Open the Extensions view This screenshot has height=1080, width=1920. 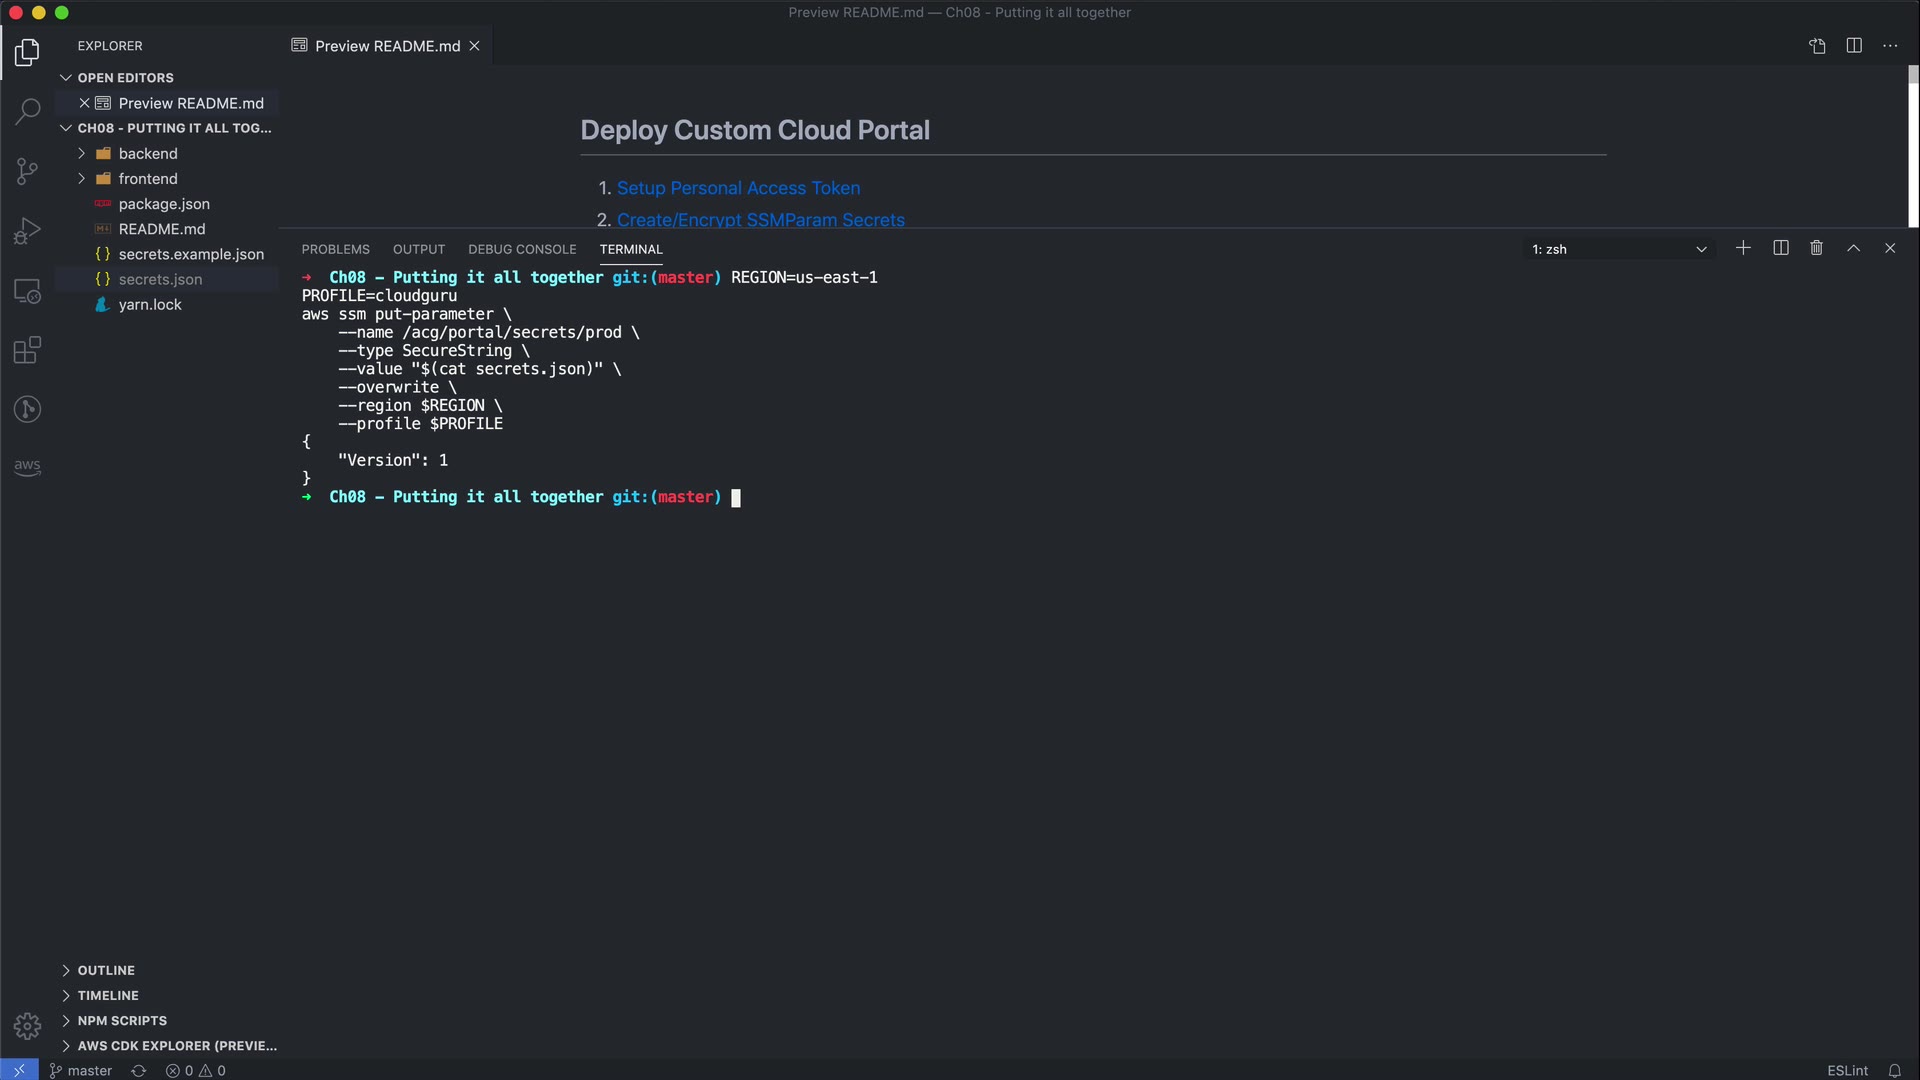pos(27,350)
